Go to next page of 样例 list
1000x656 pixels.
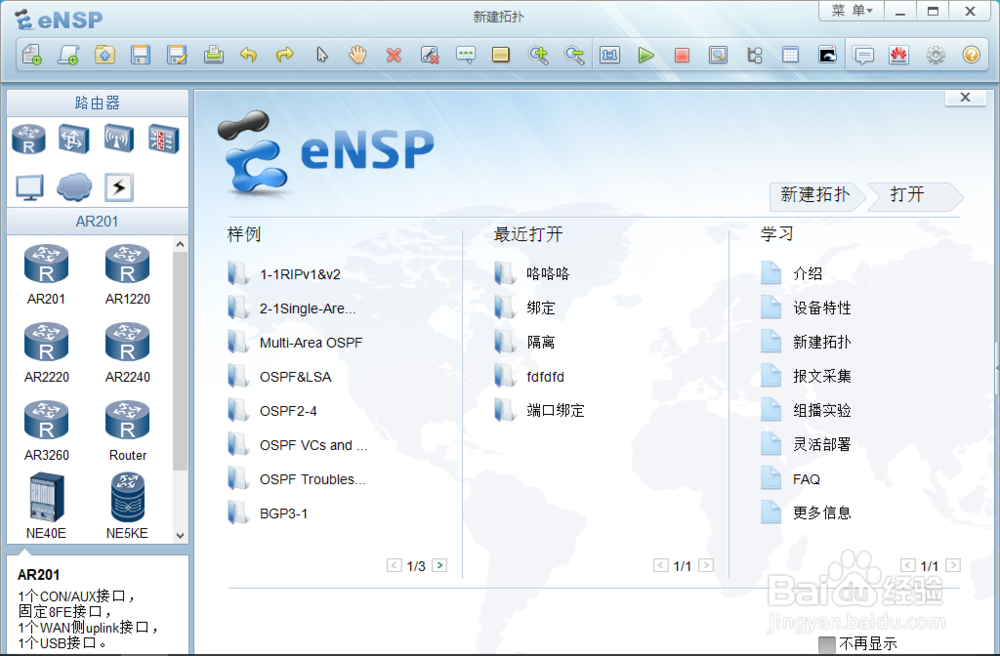(x=439, y=565)
